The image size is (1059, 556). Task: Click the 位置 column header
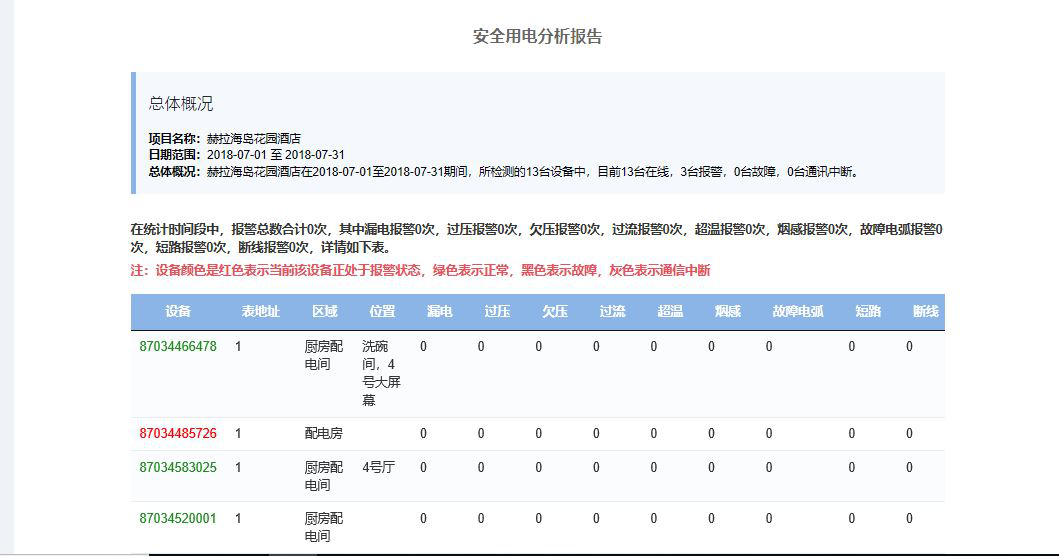click(x=382, y=312)
